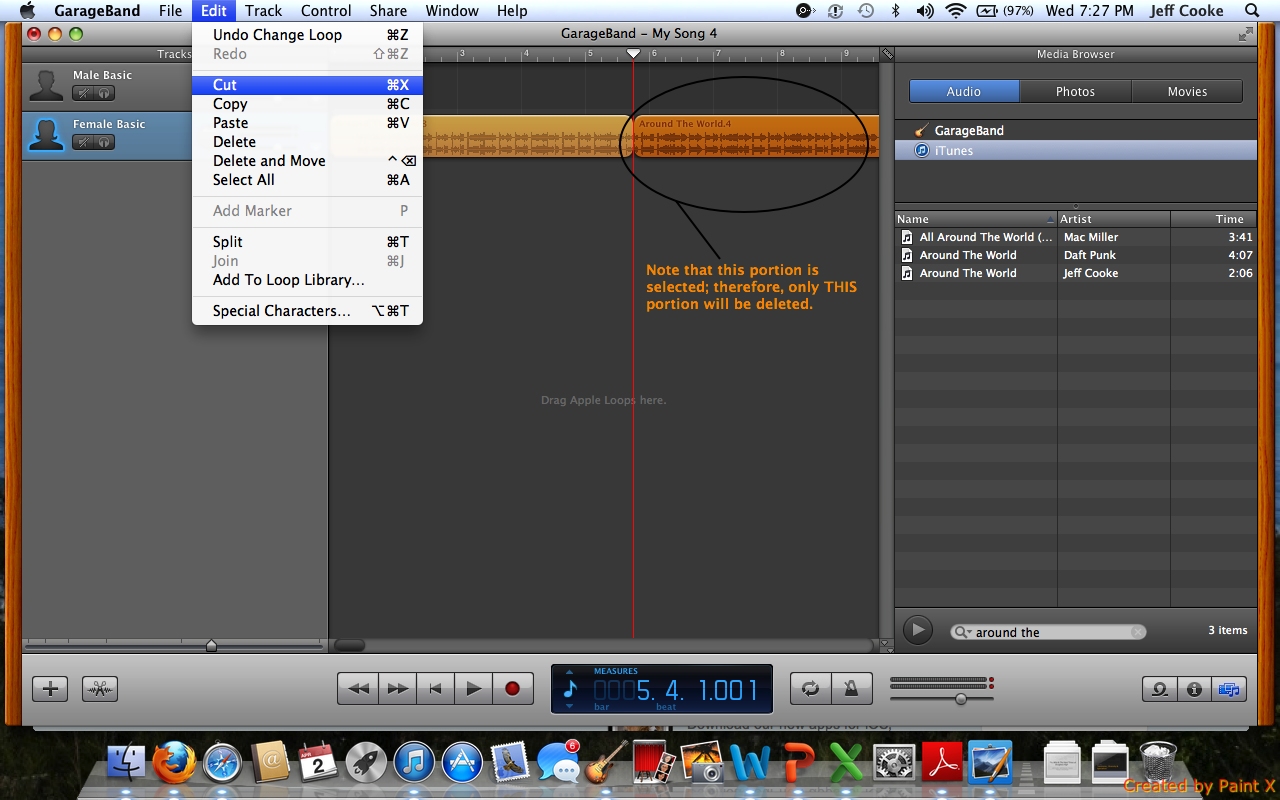
Task: Open the Control menu
Action: 326,11
